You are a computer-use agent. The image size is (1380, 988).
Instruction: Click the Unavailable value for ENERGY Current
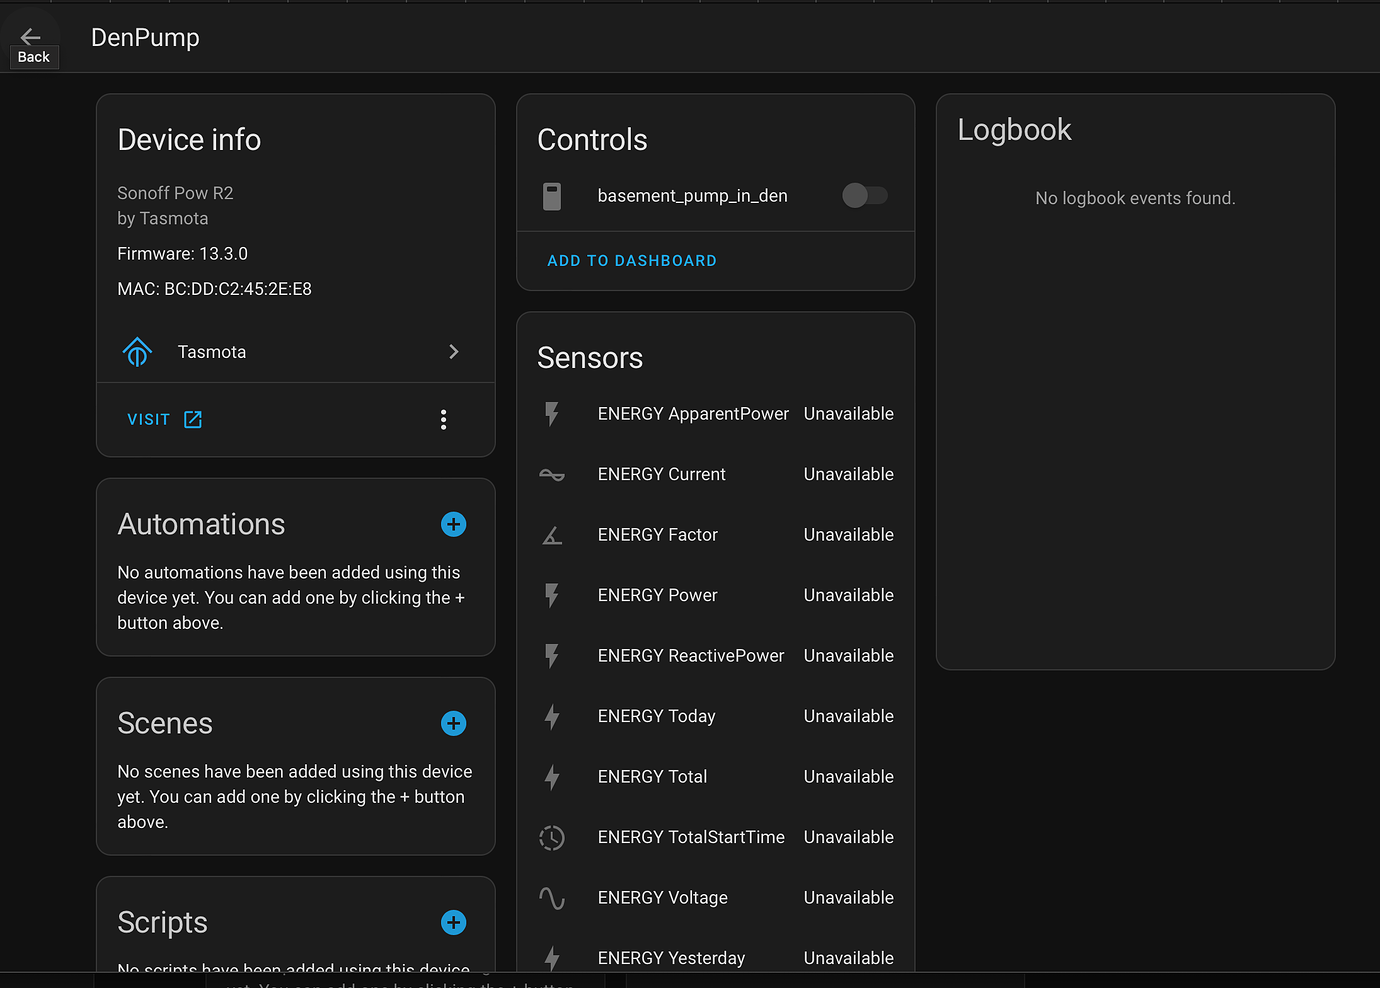pos(849,474)
